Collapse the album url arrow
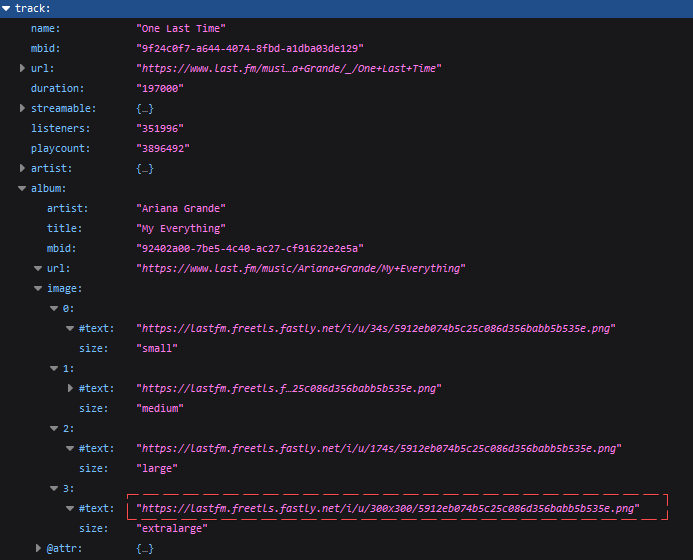Screen dimensions: 693x560 coord(38,268)
